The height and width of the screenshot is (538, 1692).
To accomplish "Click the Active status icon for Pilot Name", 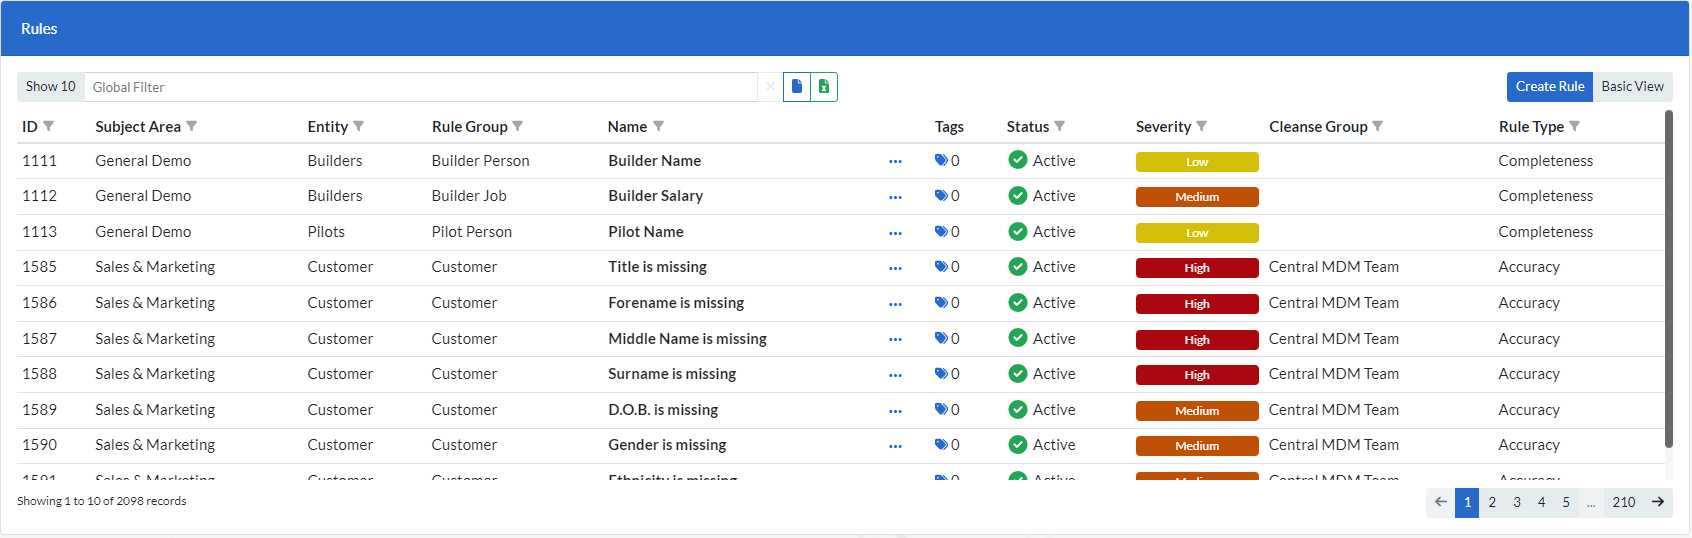I will point(1018,232).
